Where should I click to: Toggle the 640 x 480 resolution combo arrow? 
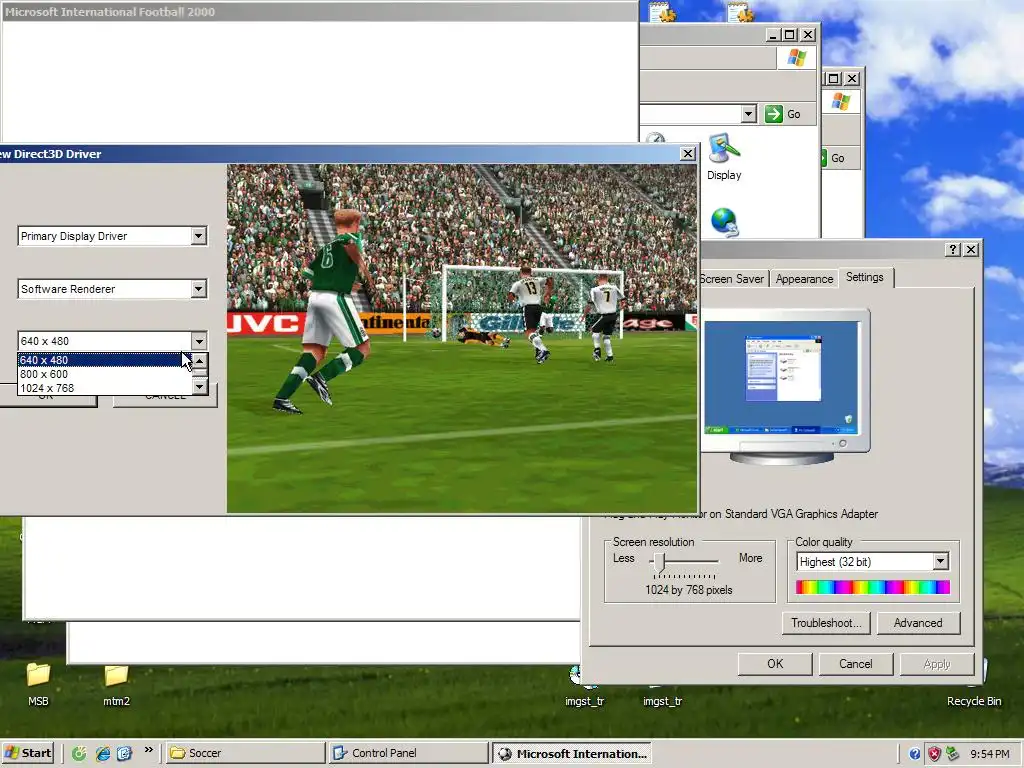(199, 341)
